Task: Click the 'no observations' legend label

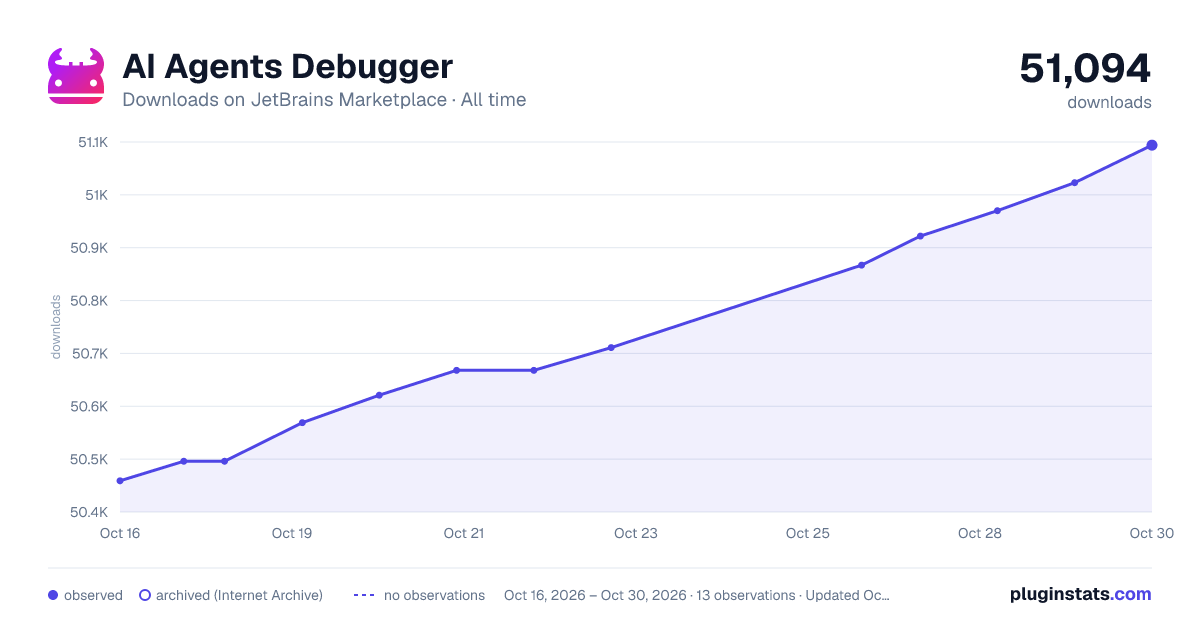Action: [434, 595]
